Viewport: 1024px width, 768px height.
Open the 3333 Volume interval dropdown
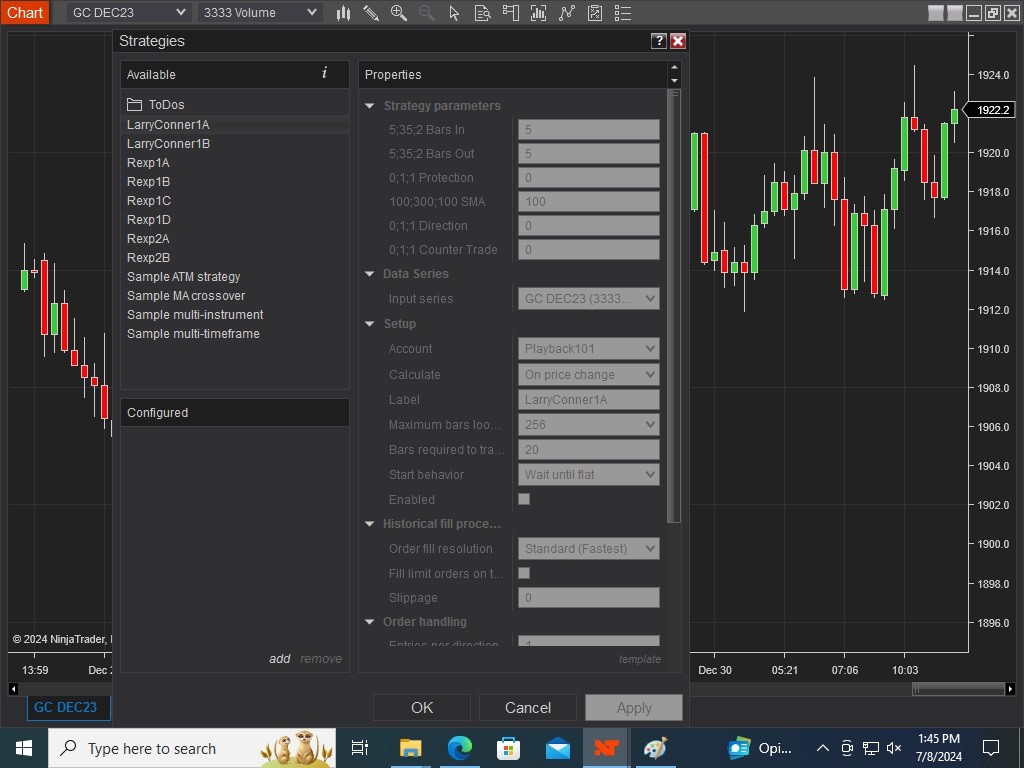[x=259, y=12]
